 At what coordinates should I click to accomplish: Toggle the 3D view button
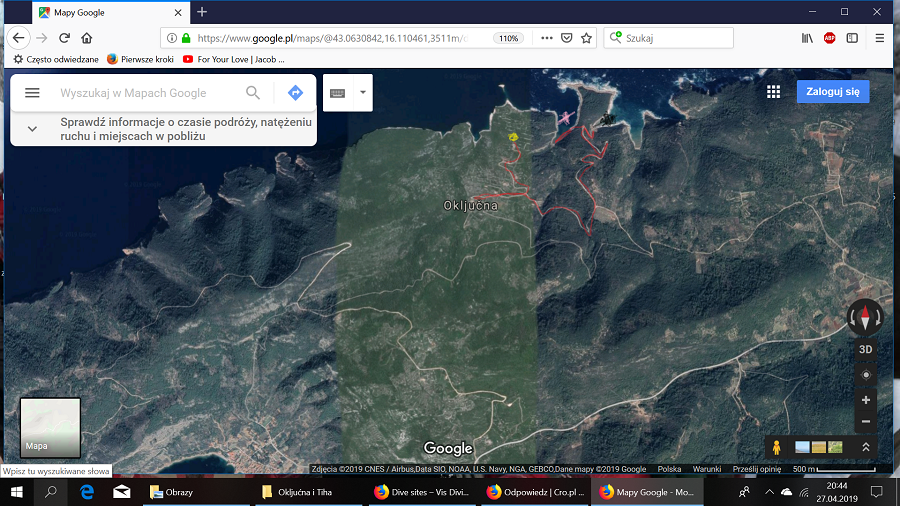click(866, 350)
